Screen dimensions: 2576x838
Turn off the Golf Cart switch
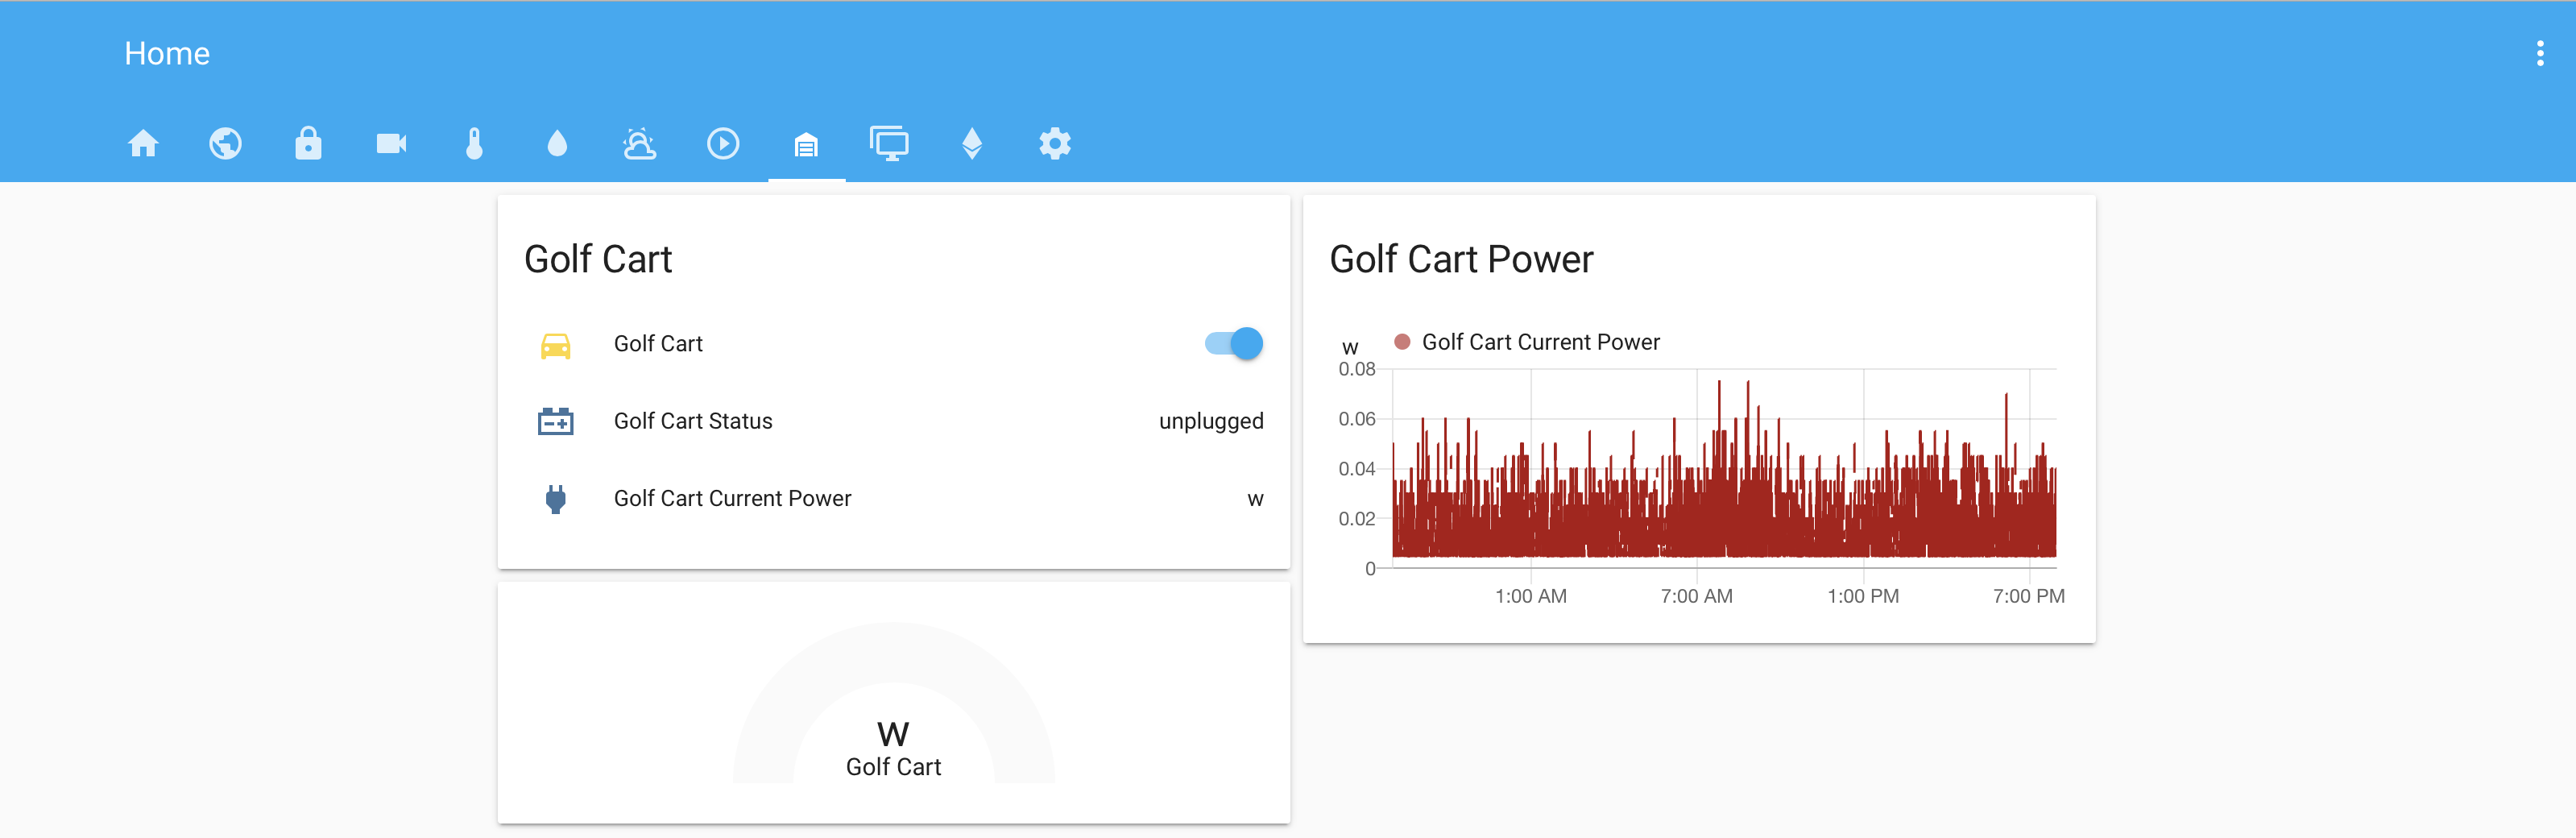[x=1234, y=344]
